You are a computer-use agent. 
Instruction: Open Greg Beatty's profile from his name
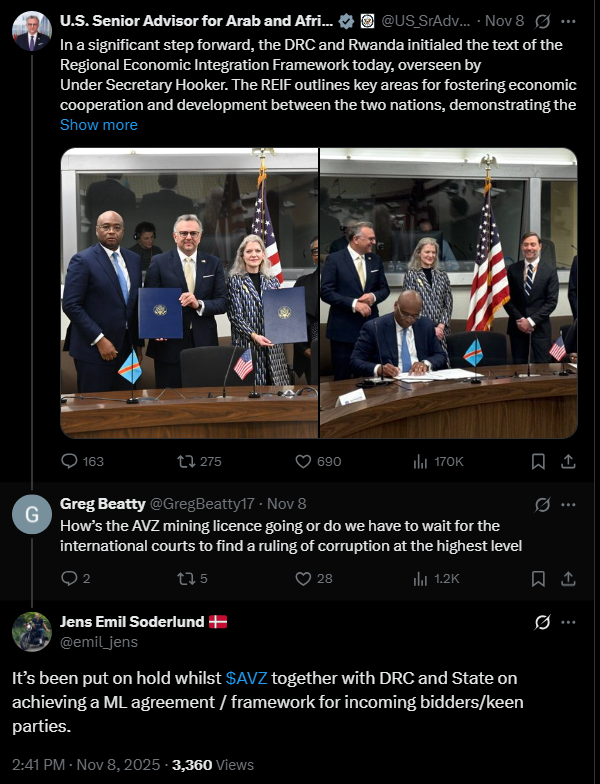pos(102,504)
